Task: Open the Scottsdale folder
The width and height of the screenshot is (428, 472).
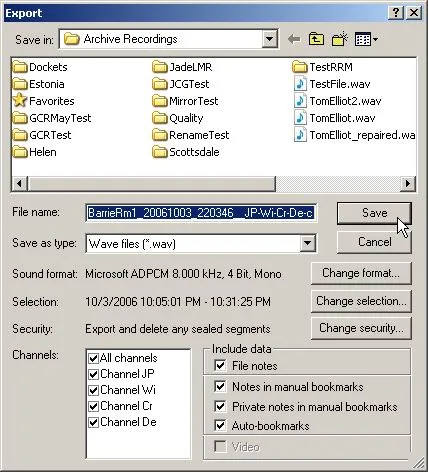Action: (186, 152)
